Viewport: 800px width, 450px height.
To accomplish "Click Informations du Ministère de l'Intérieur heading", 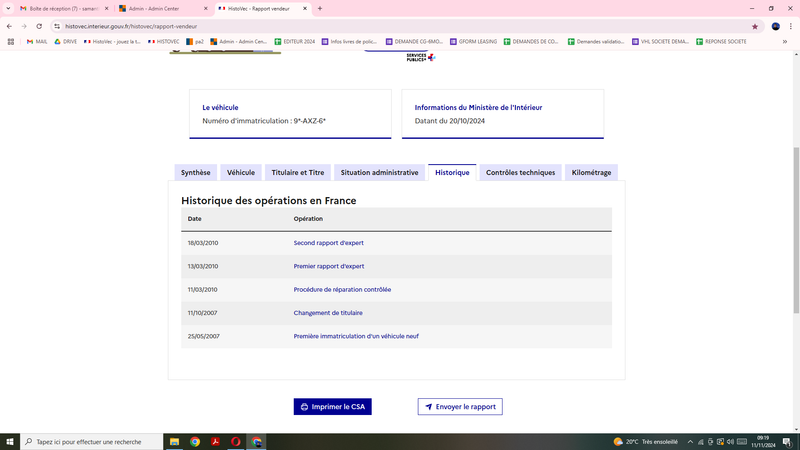I will 478,108.
